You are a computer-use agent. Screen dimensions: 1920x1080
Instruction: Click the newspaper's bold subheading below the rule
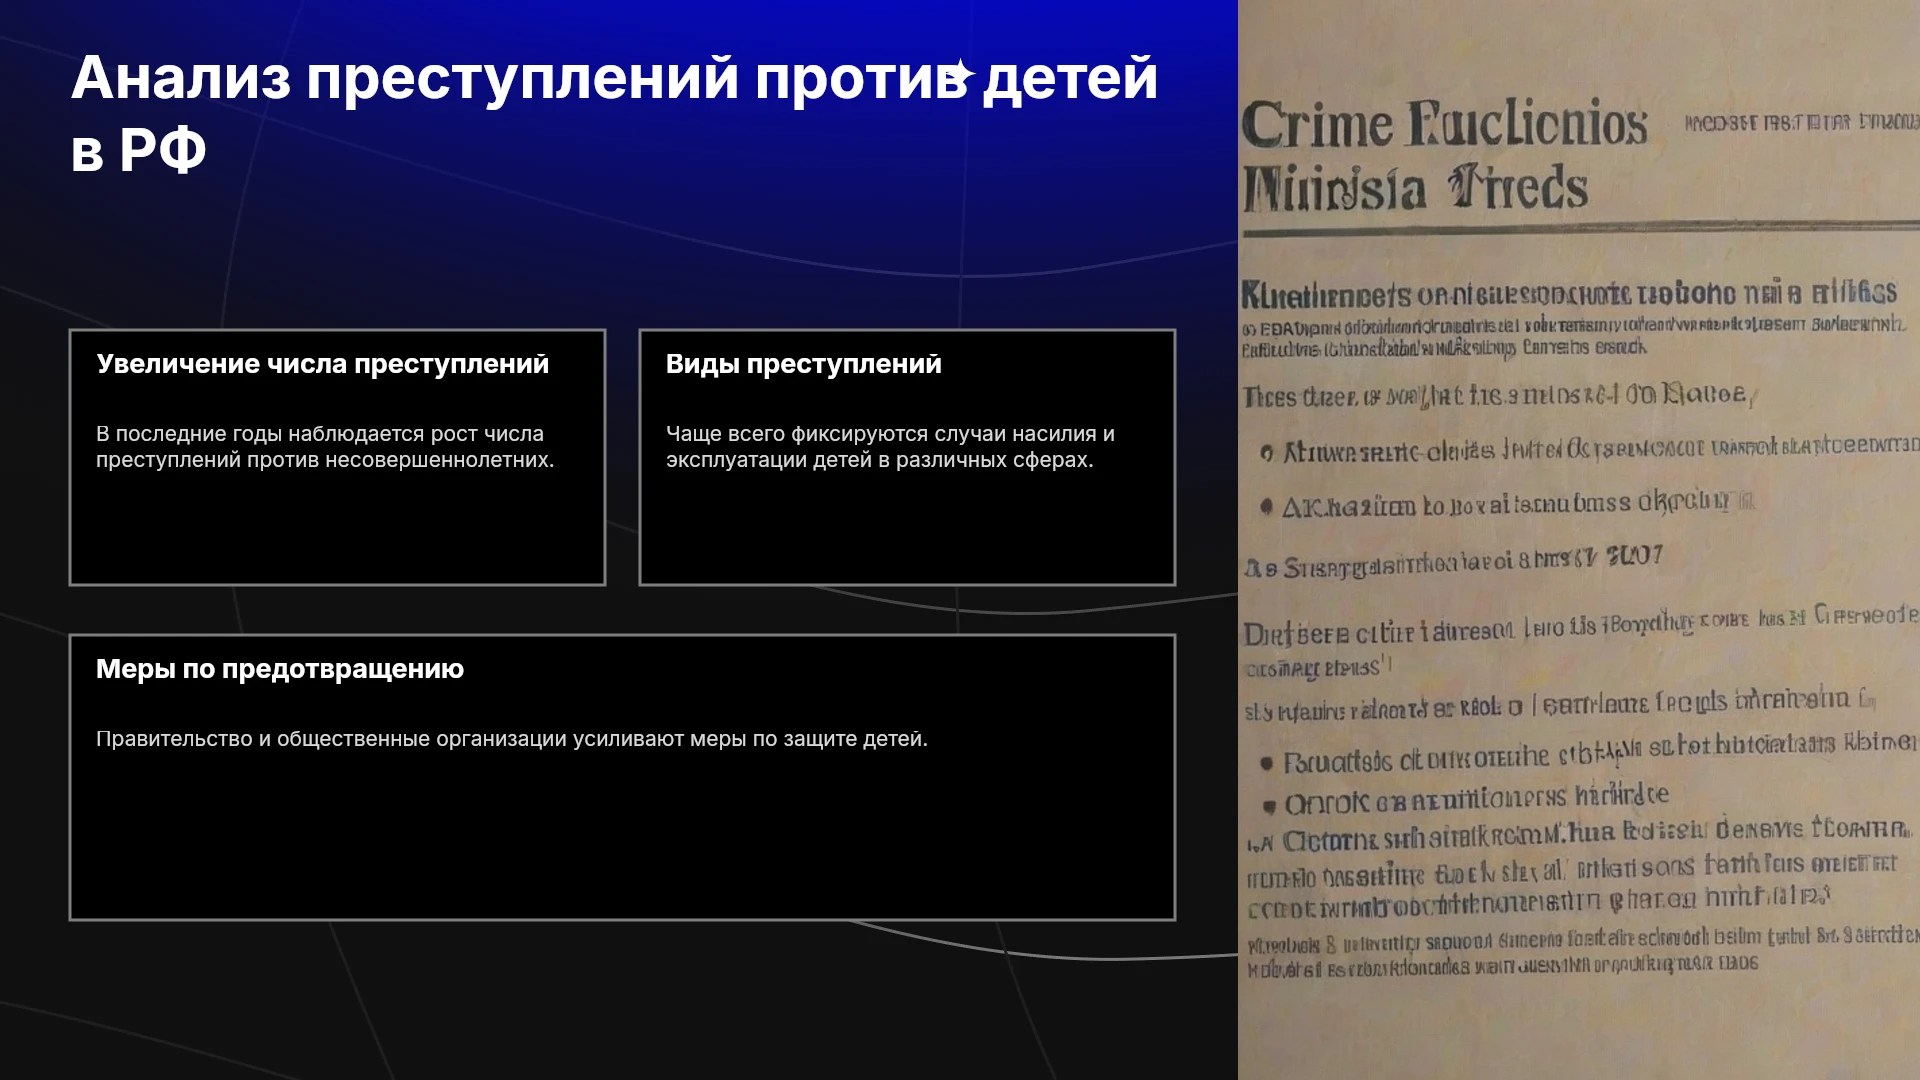[1568, 293]
